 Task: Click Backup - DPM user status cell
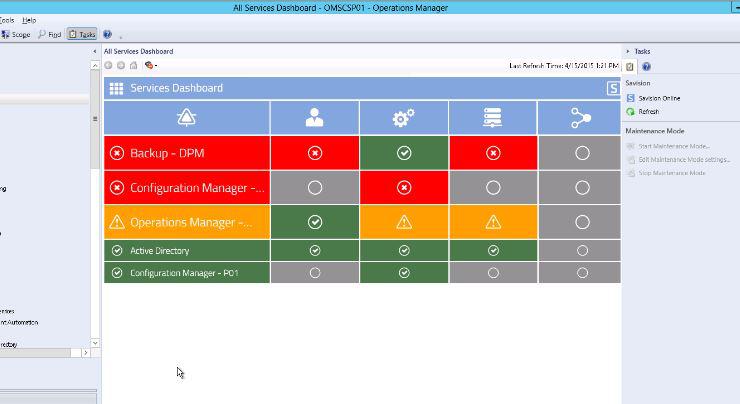(315, 153)
